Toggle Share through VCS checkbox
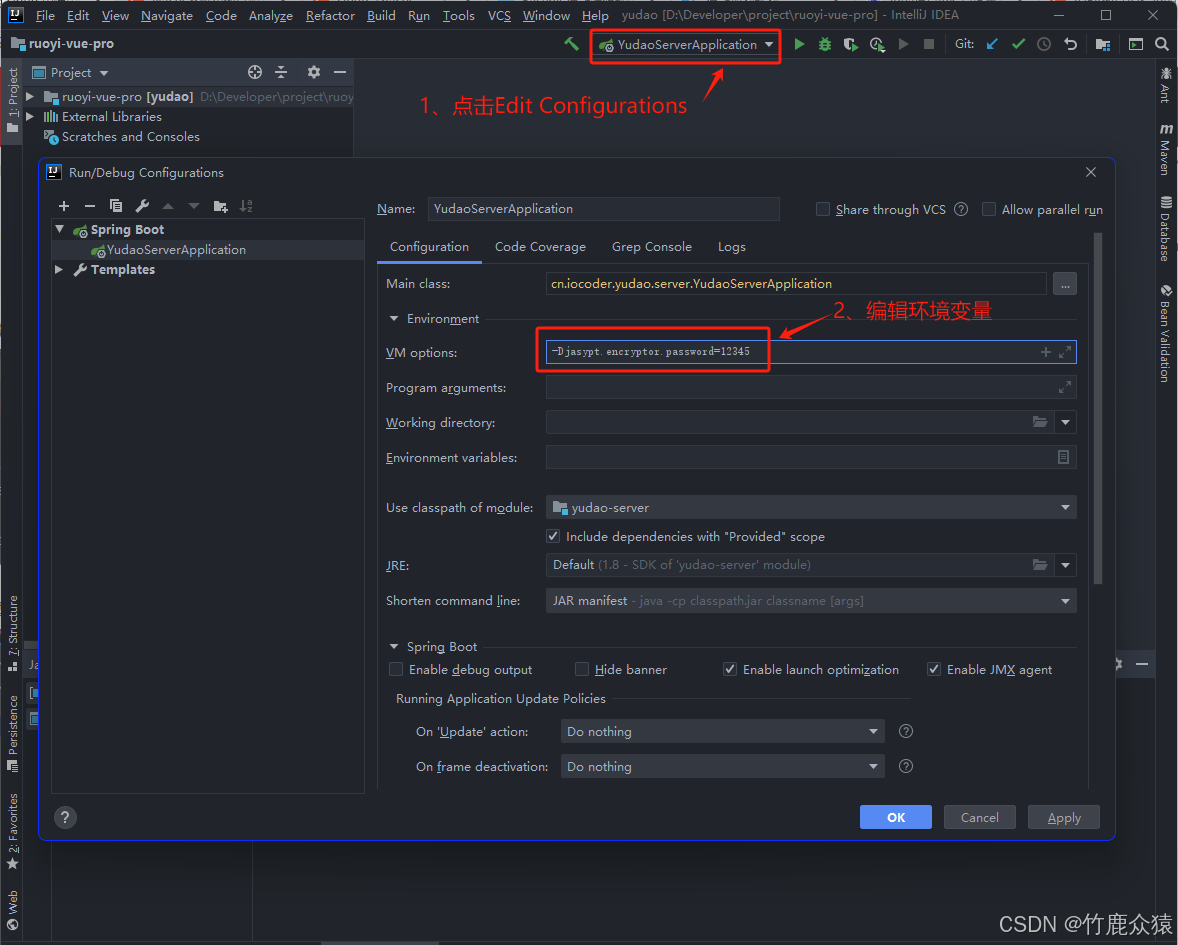 pos(823,210)
